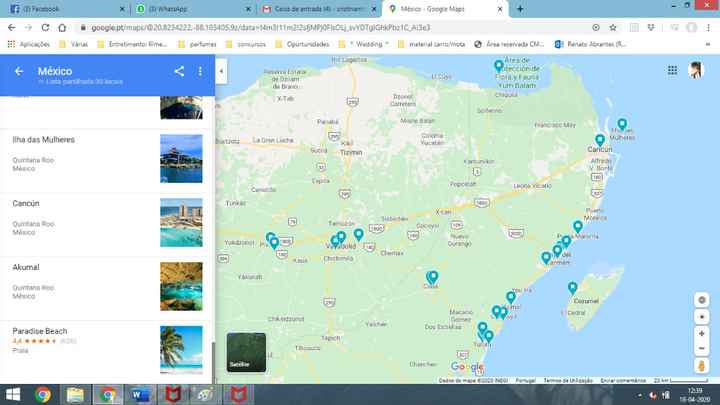Switch to Satellite view
This screenshot has height=405, width=720.
coord(246,352)
